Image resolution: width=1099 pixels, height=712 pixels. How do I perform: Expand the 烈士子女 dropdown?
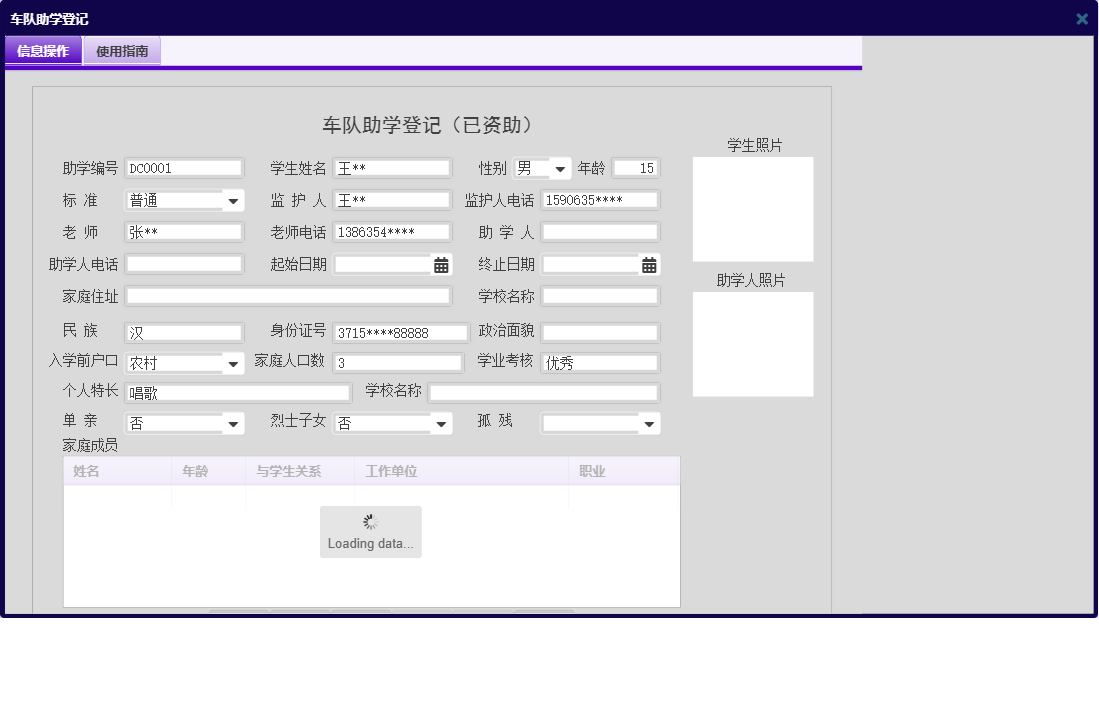442,423
